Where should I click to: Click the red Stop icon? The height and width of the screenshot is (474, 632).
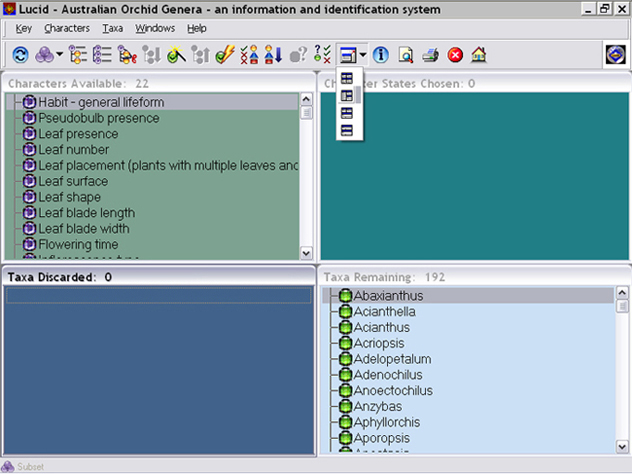coord(455,55)
